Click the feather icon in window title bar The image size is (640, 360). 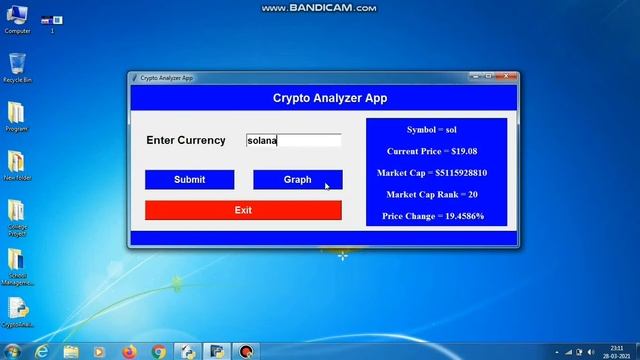click(x=134, y=78)
